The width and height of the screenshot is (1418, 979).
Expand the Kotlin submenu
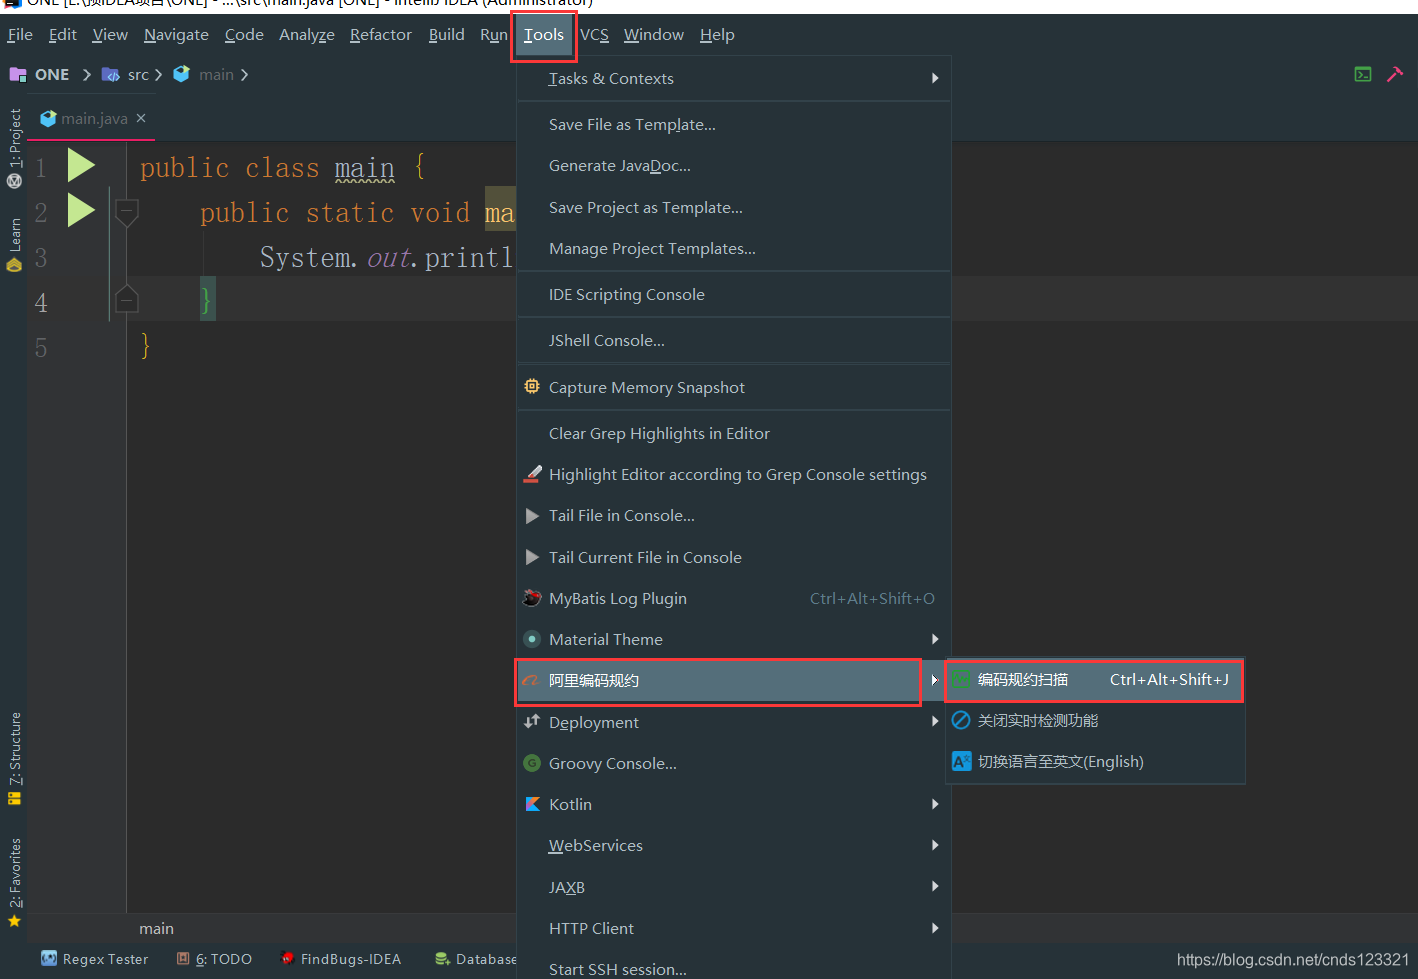pos(733,805)
